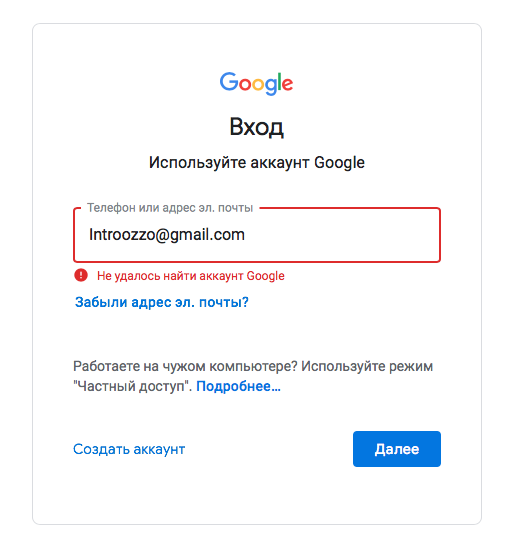The image size is (521, 543).
Task: Click the blue 'Далее' button
Action: coord(397,449)
